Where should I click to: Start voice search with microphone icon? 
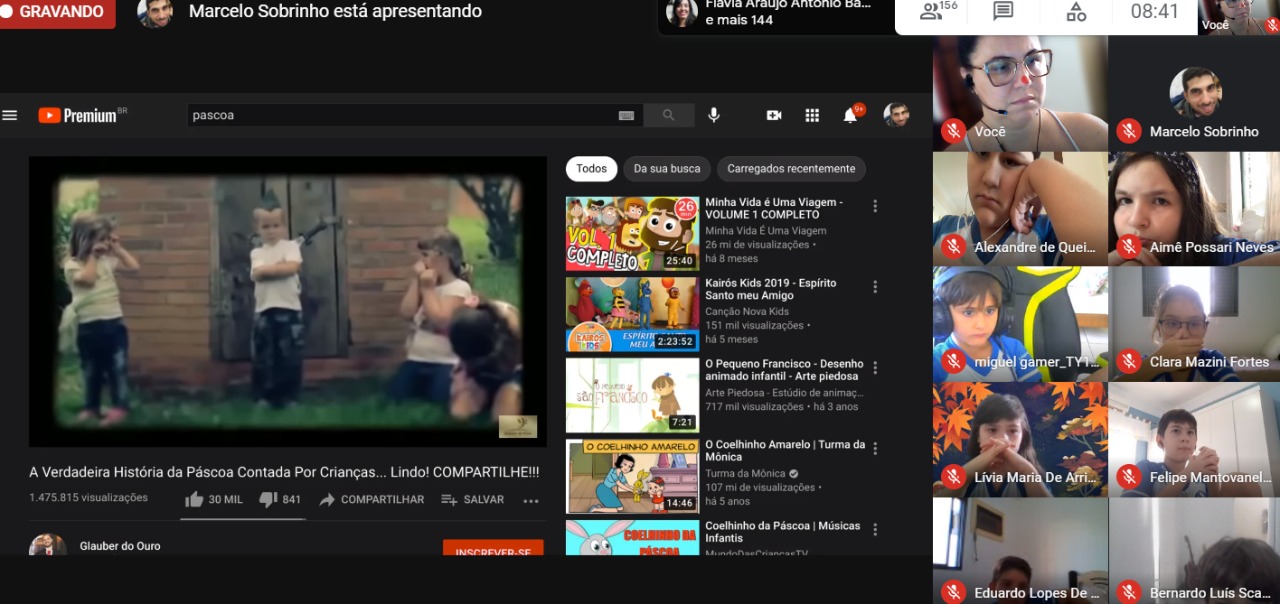pos(714,115)
